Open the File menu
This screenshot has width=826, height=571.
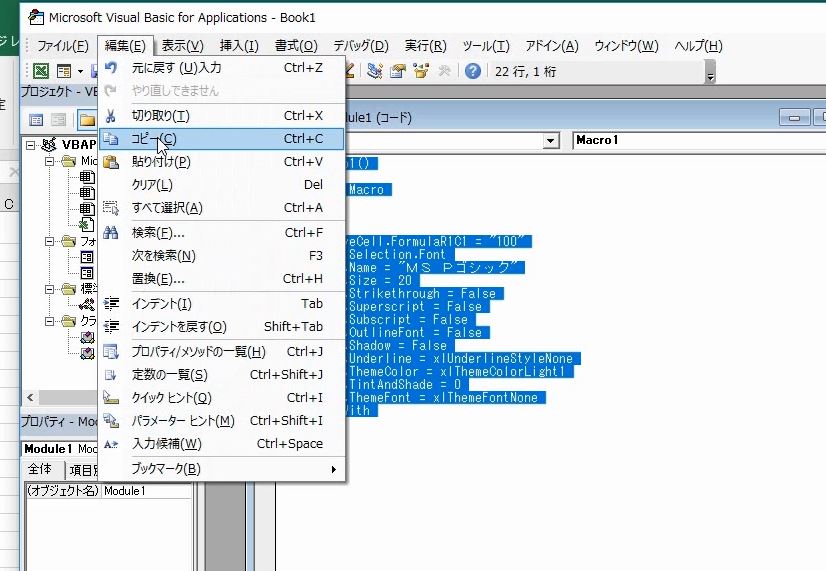click(x=63, y=46)
